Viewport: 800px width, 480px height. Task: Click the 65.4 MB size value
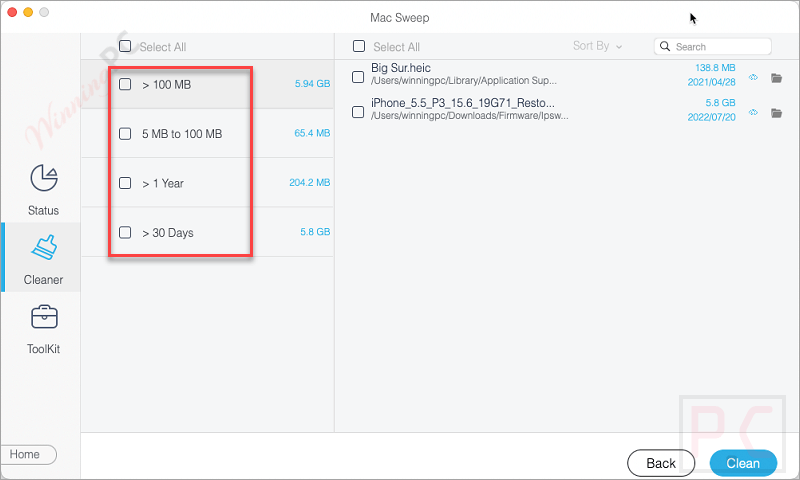(312, 133)
